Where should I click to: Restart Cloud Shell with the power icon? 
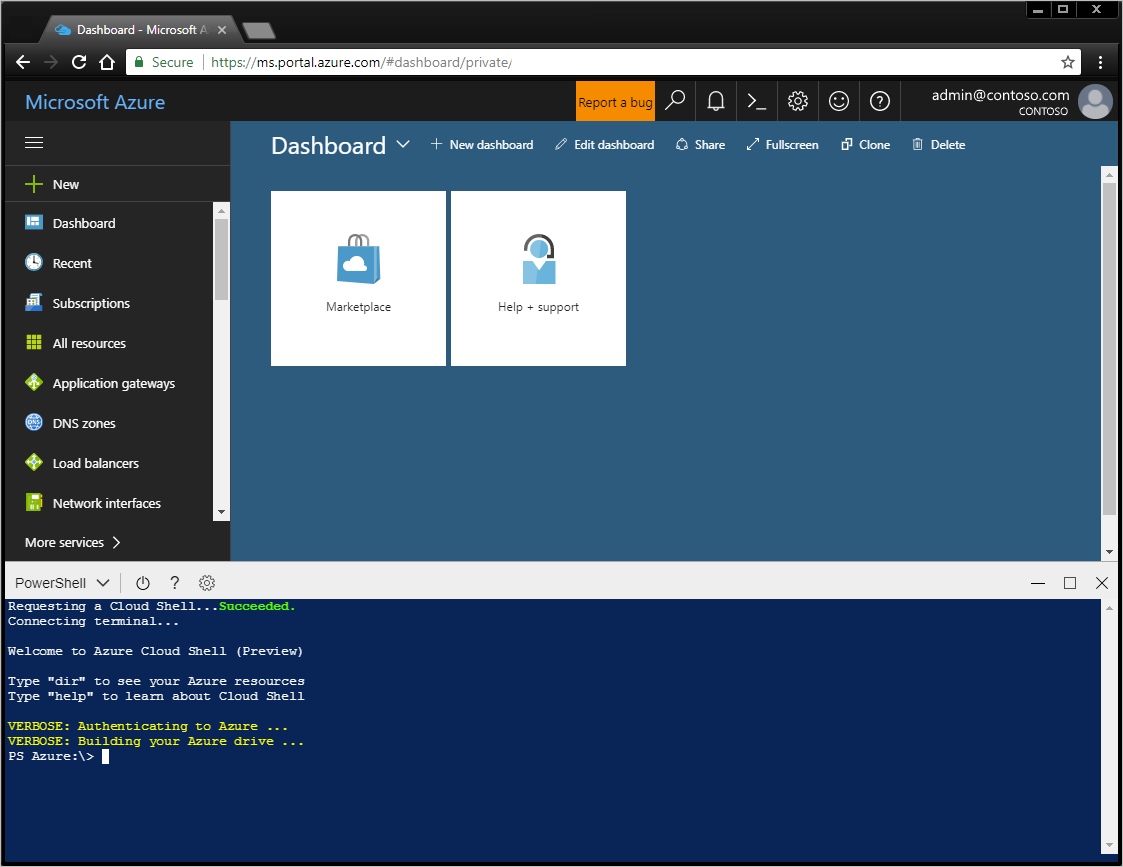142,582
